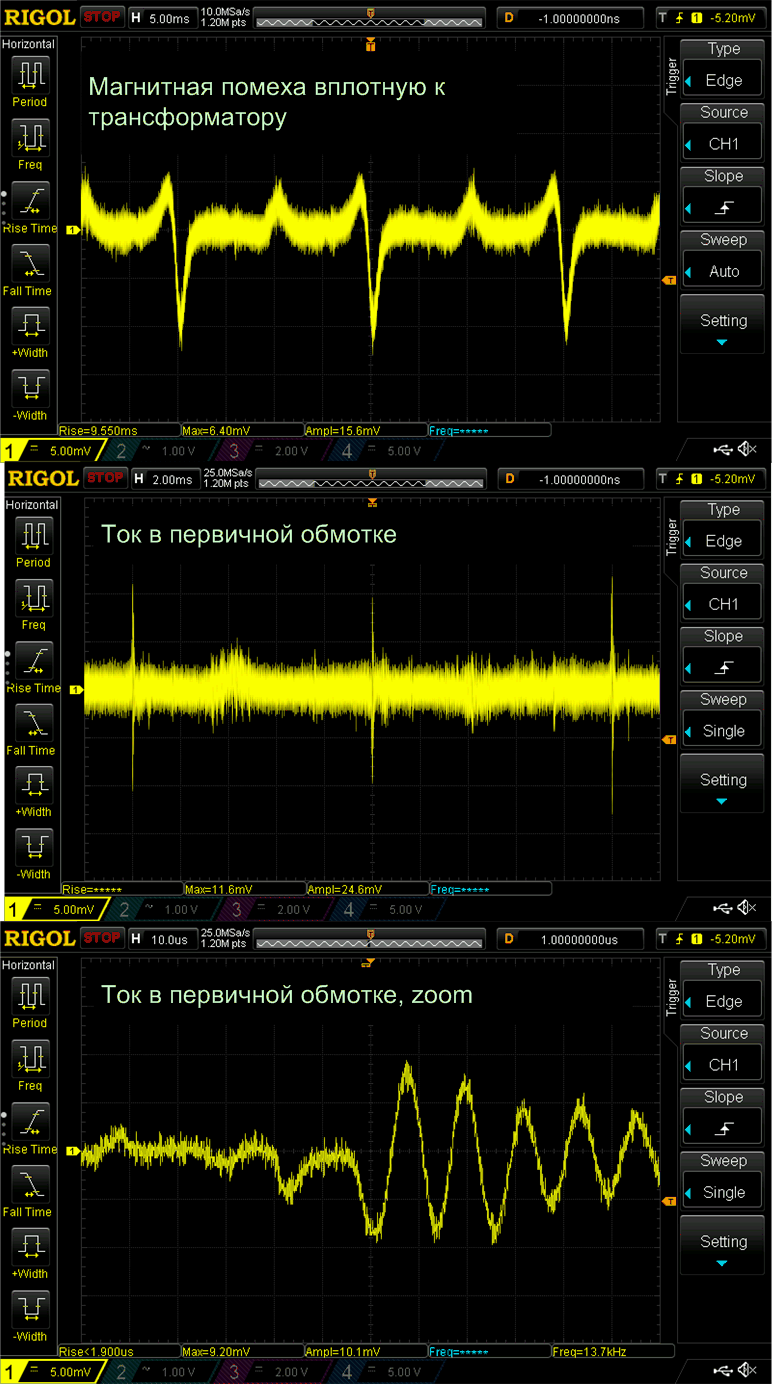Viewport: 772px width, 1384px height.
Task: Pick +Width measurement in the 5.00ms capture
Action: (x=30, y=325)
